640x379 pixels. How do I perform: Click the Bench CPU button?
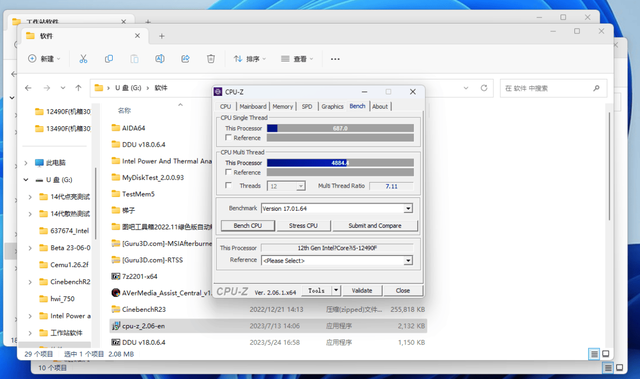pos(248,226)
